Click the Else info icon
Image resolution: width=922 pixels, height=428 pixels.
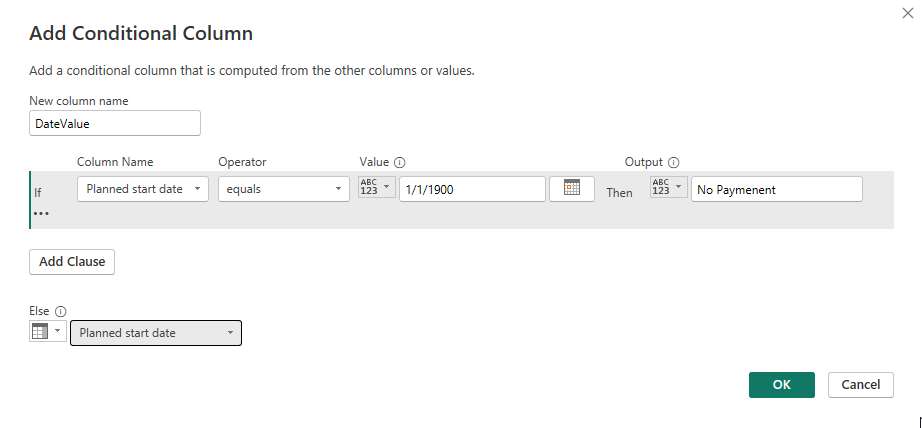pyautogui.click(x=60, y=312)
